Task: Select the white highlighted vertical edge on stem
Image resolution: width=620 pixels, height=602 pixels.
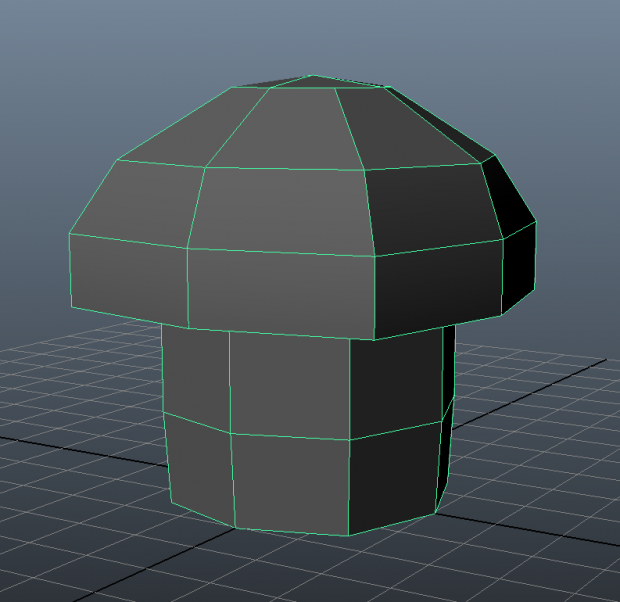Action: click(230, 380)
